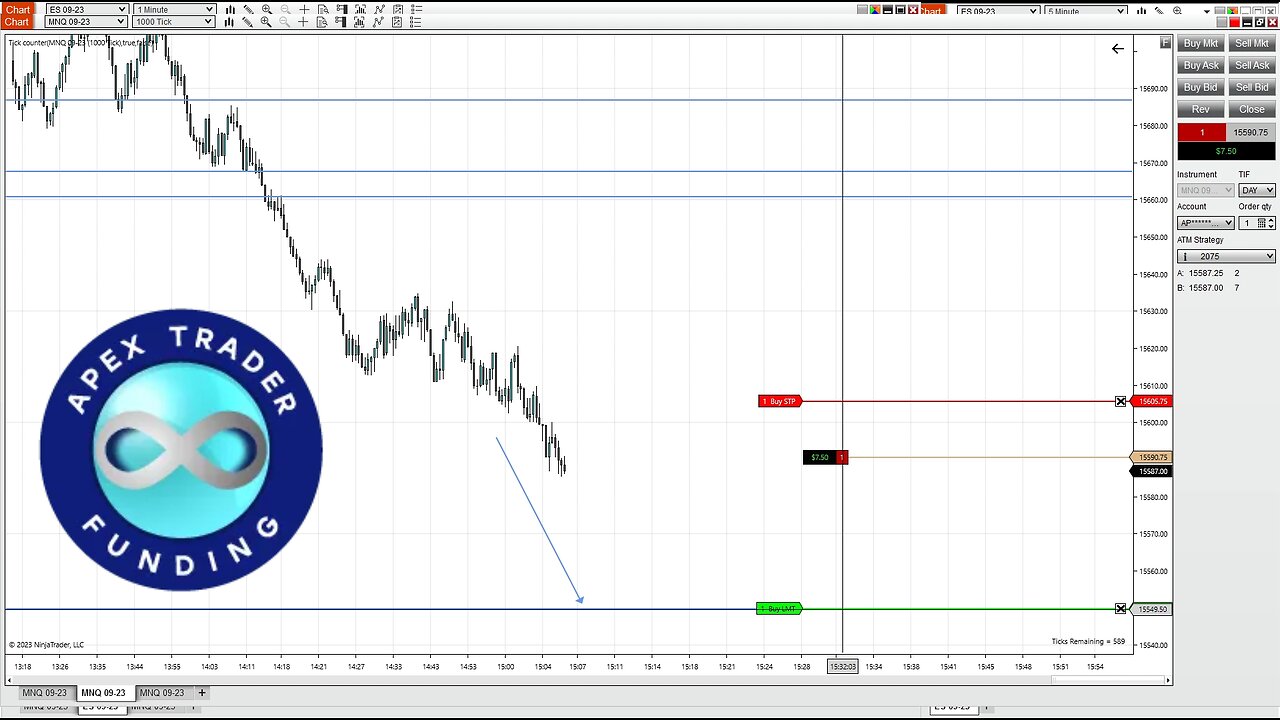Toggle Chart Trader icon in top toolbar row

[x=341, y=9]
